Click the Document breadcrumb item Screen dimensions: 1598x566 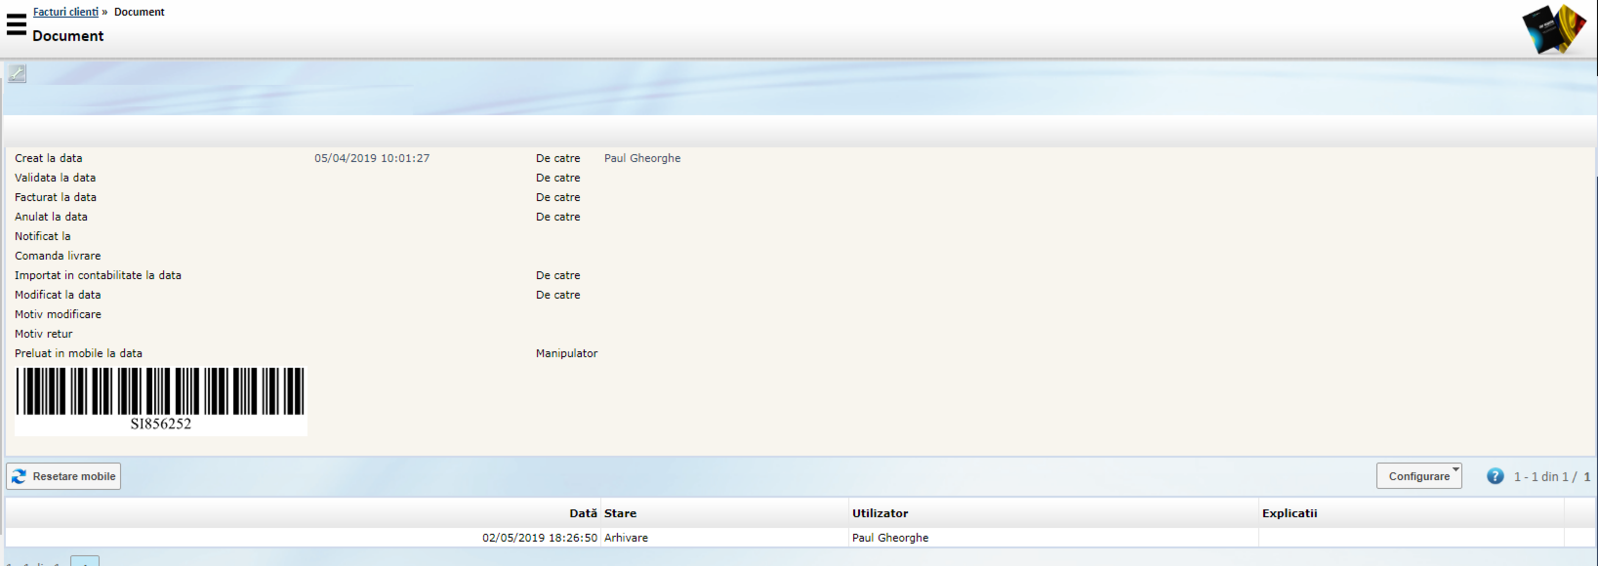(139, 12)
